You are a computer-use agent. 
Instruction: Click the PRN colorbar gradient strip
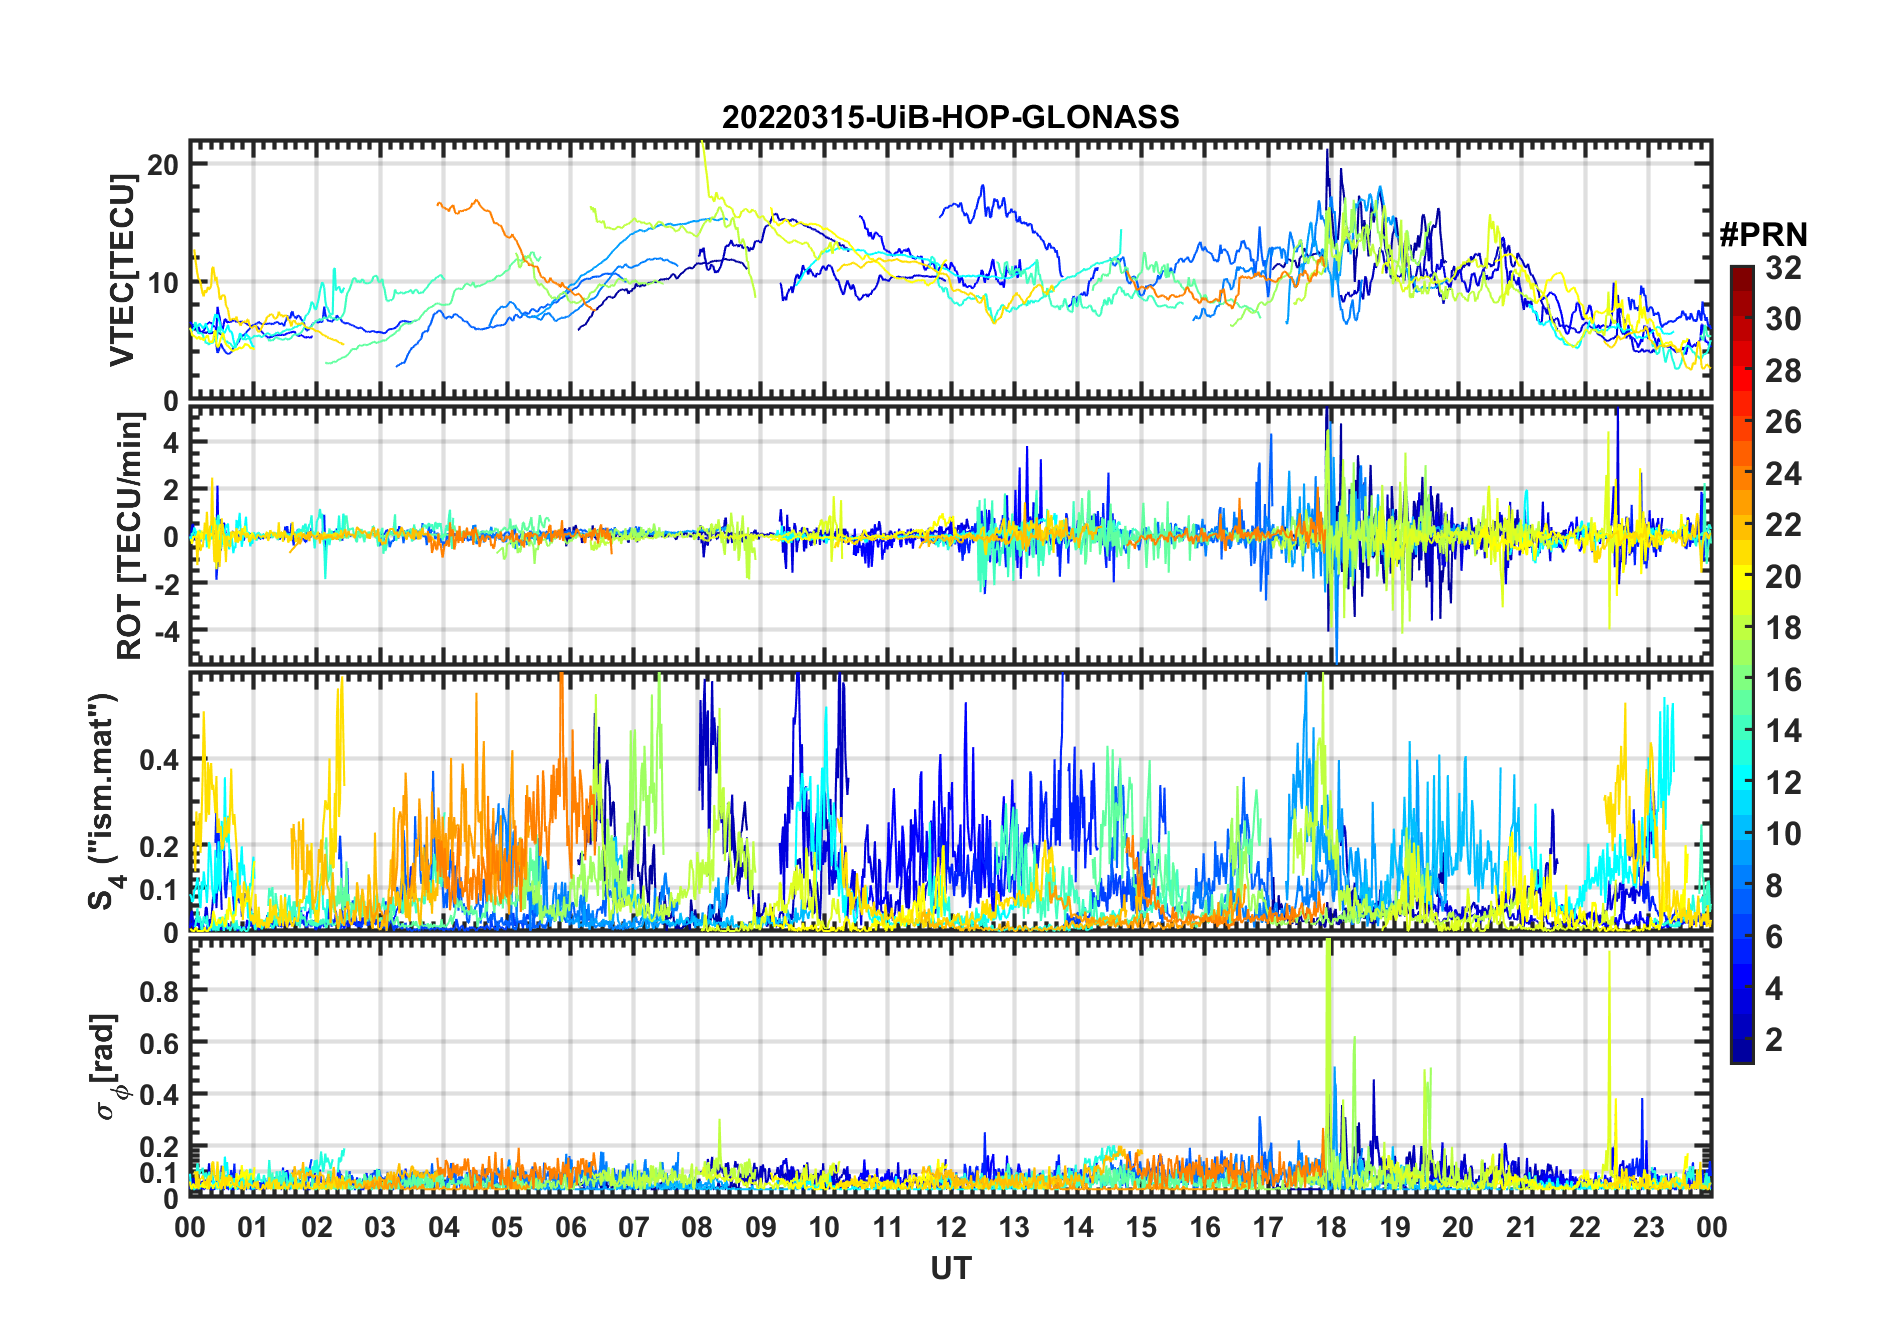1741,664
